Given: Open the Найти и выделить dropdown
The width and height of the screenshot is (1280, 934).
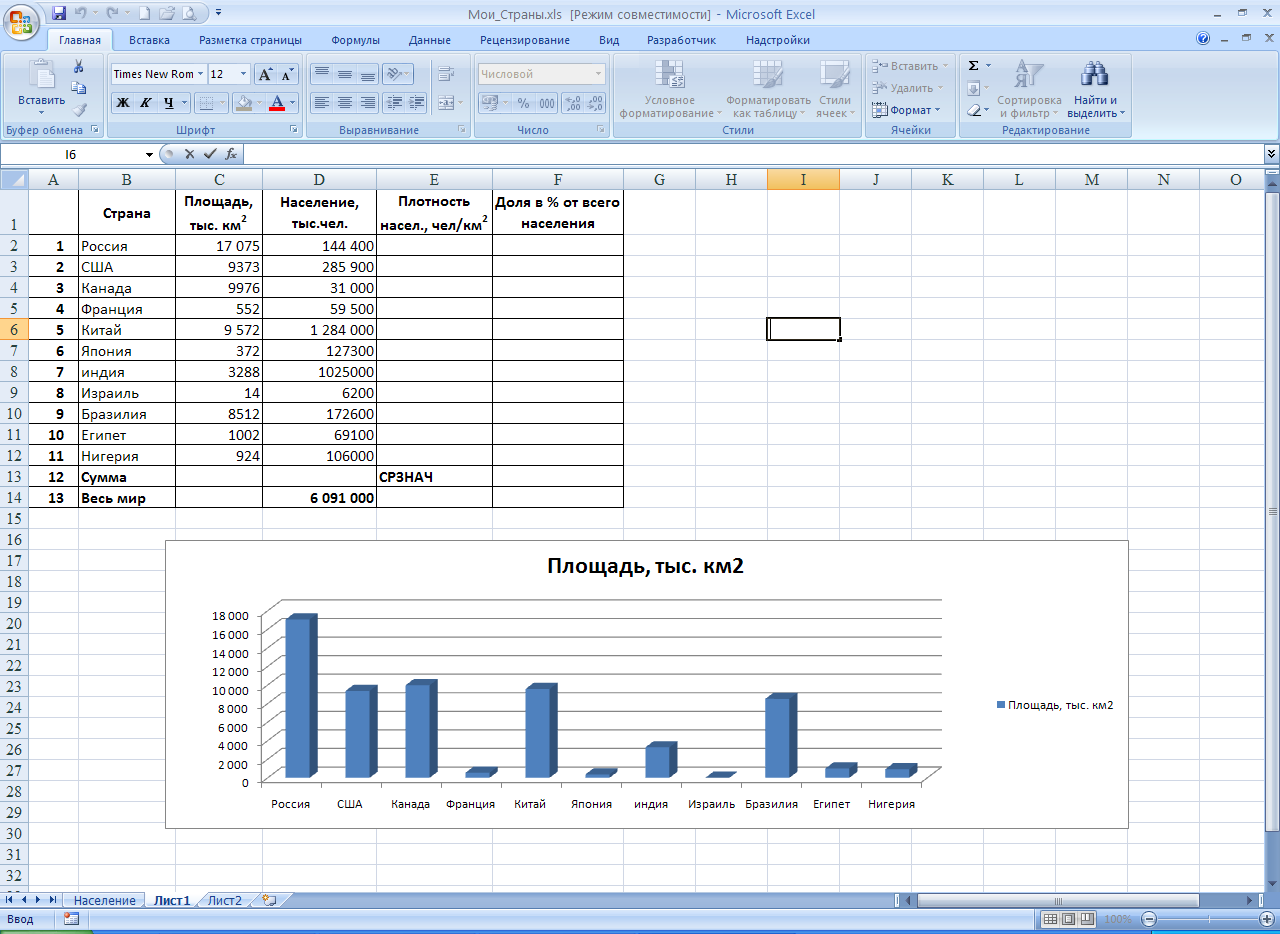Looking at the screenshot, I should pyautogui.click(x=1096, y=90).
